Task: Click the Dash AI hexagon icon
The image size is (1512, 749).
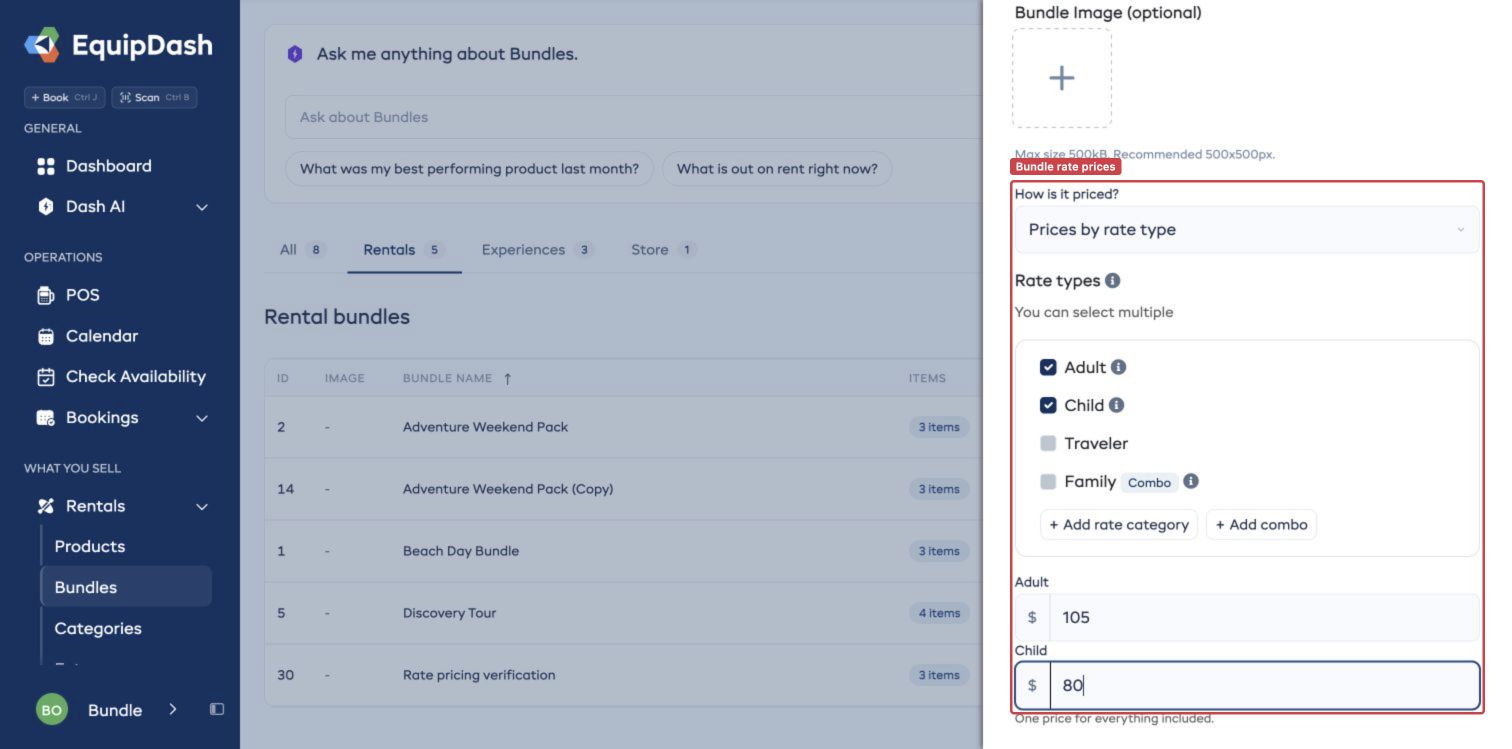Action: pyautogui.click(x=46, y=207)
